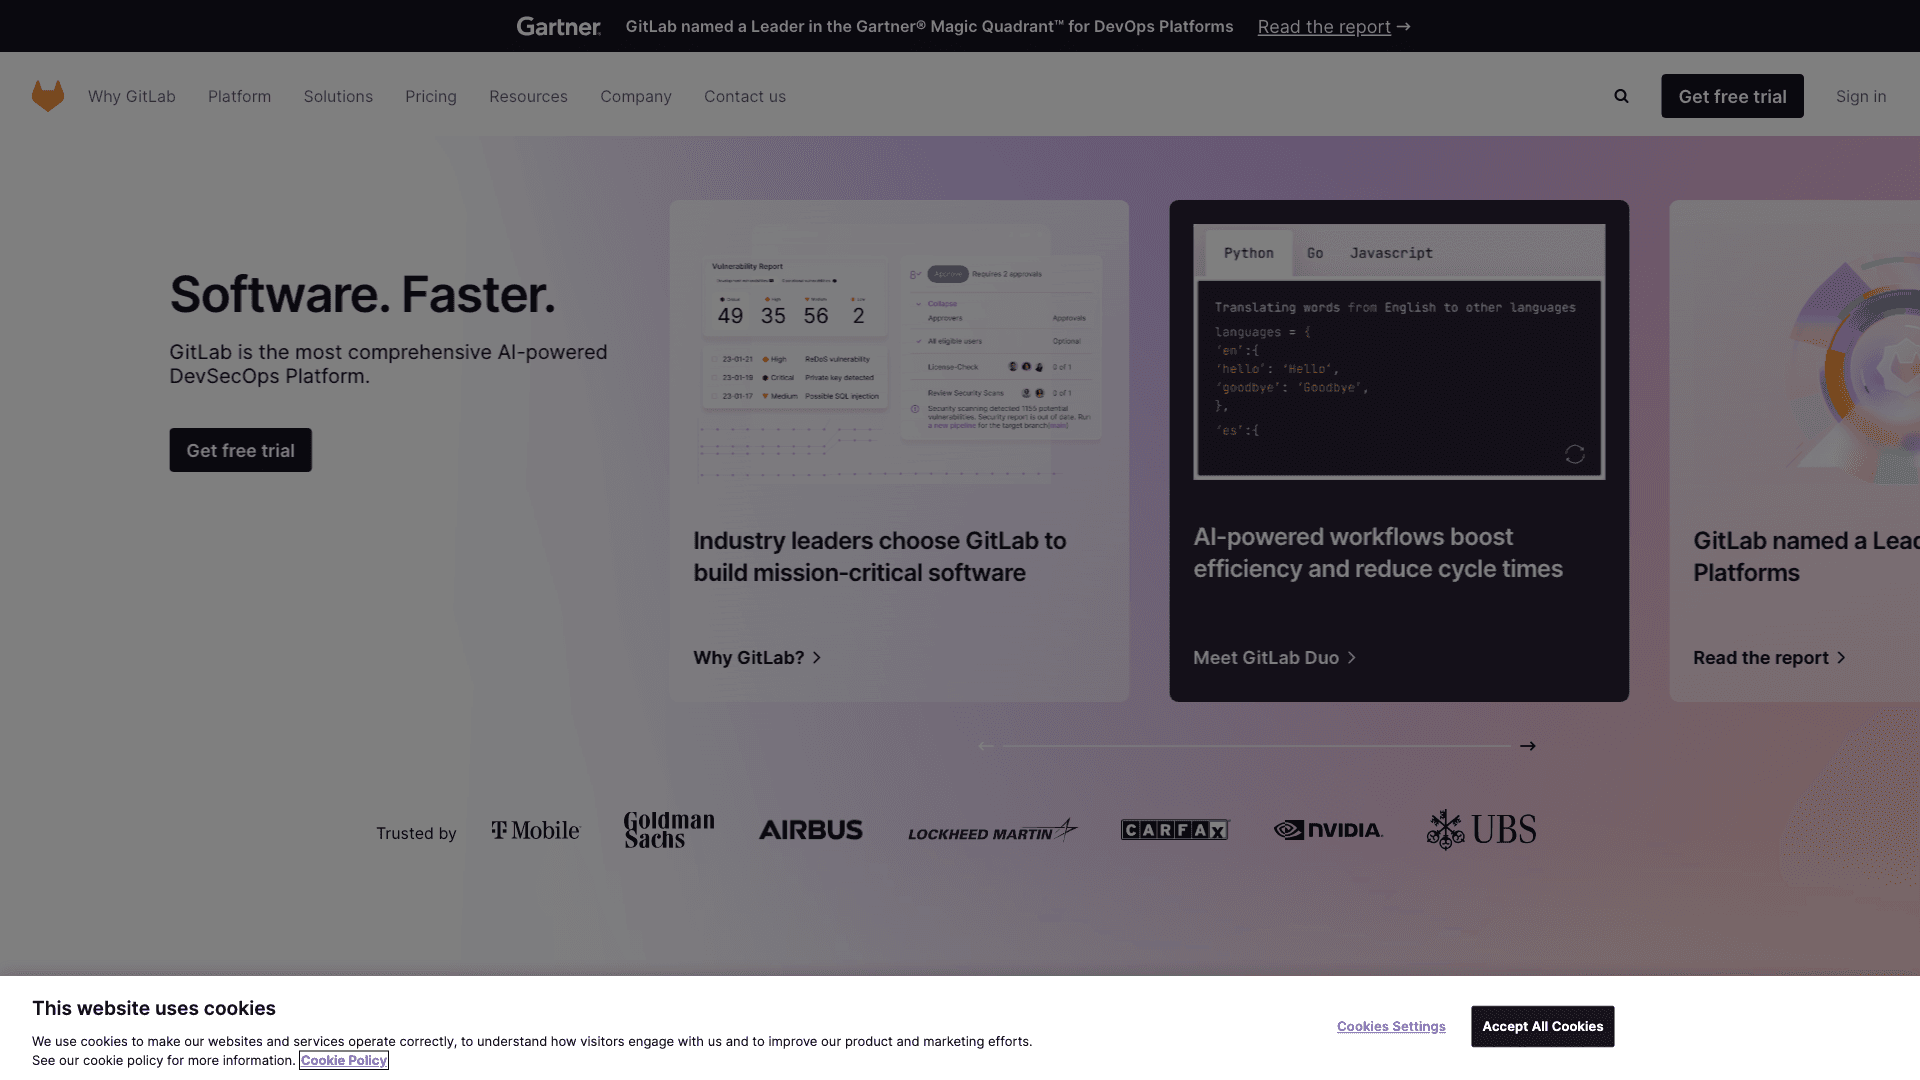Open Read the report card link
Image resolution: width=1920 pixels, height=1080 pixels.
tap(1769, 657)
